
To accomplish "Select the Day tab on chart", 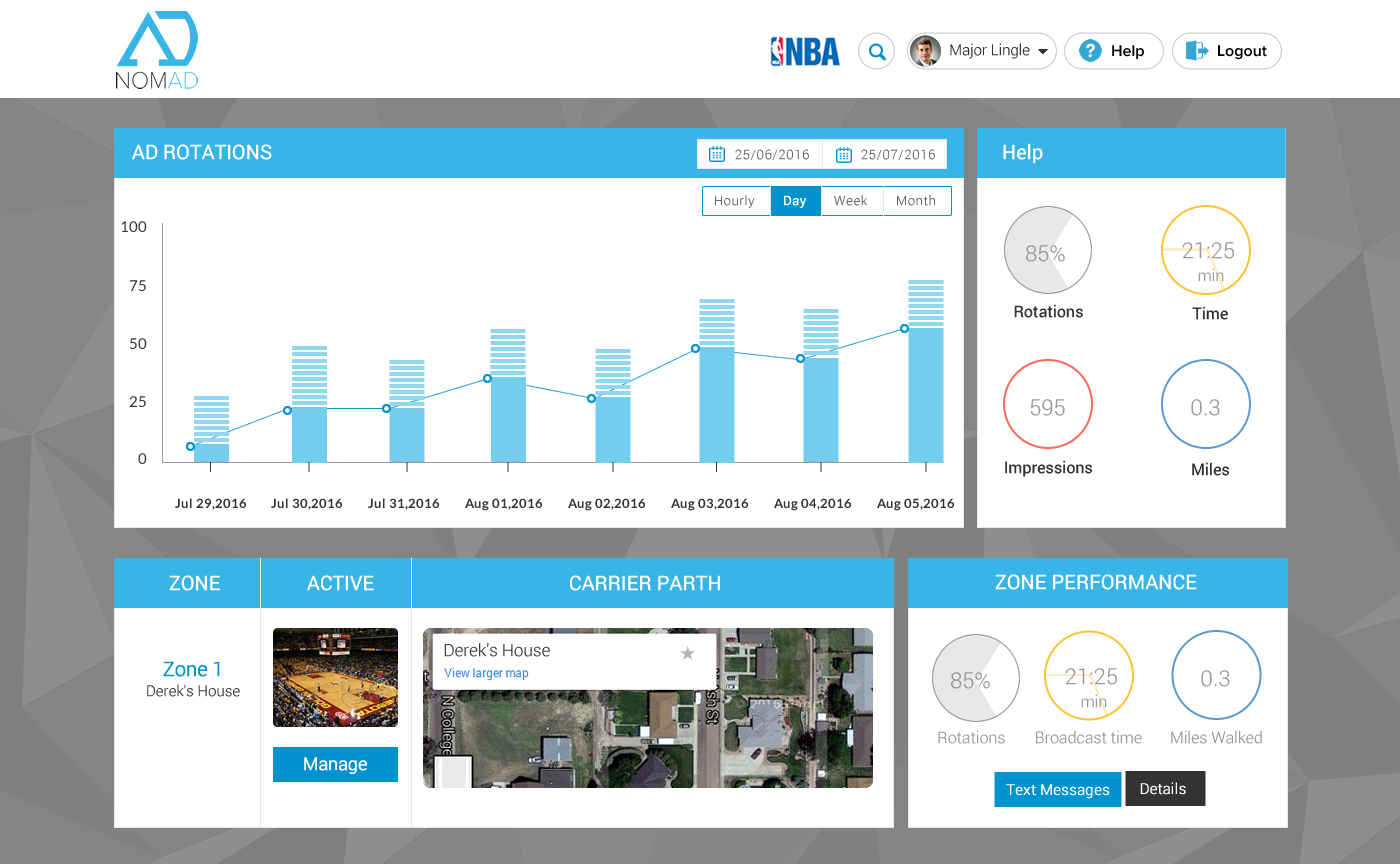I will (x=795, y=201).
